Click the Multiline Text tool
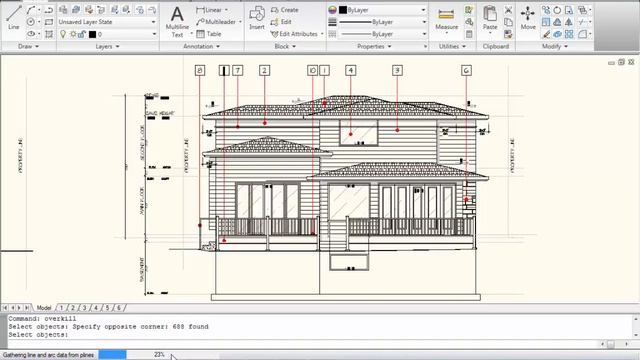 (177, 22)
